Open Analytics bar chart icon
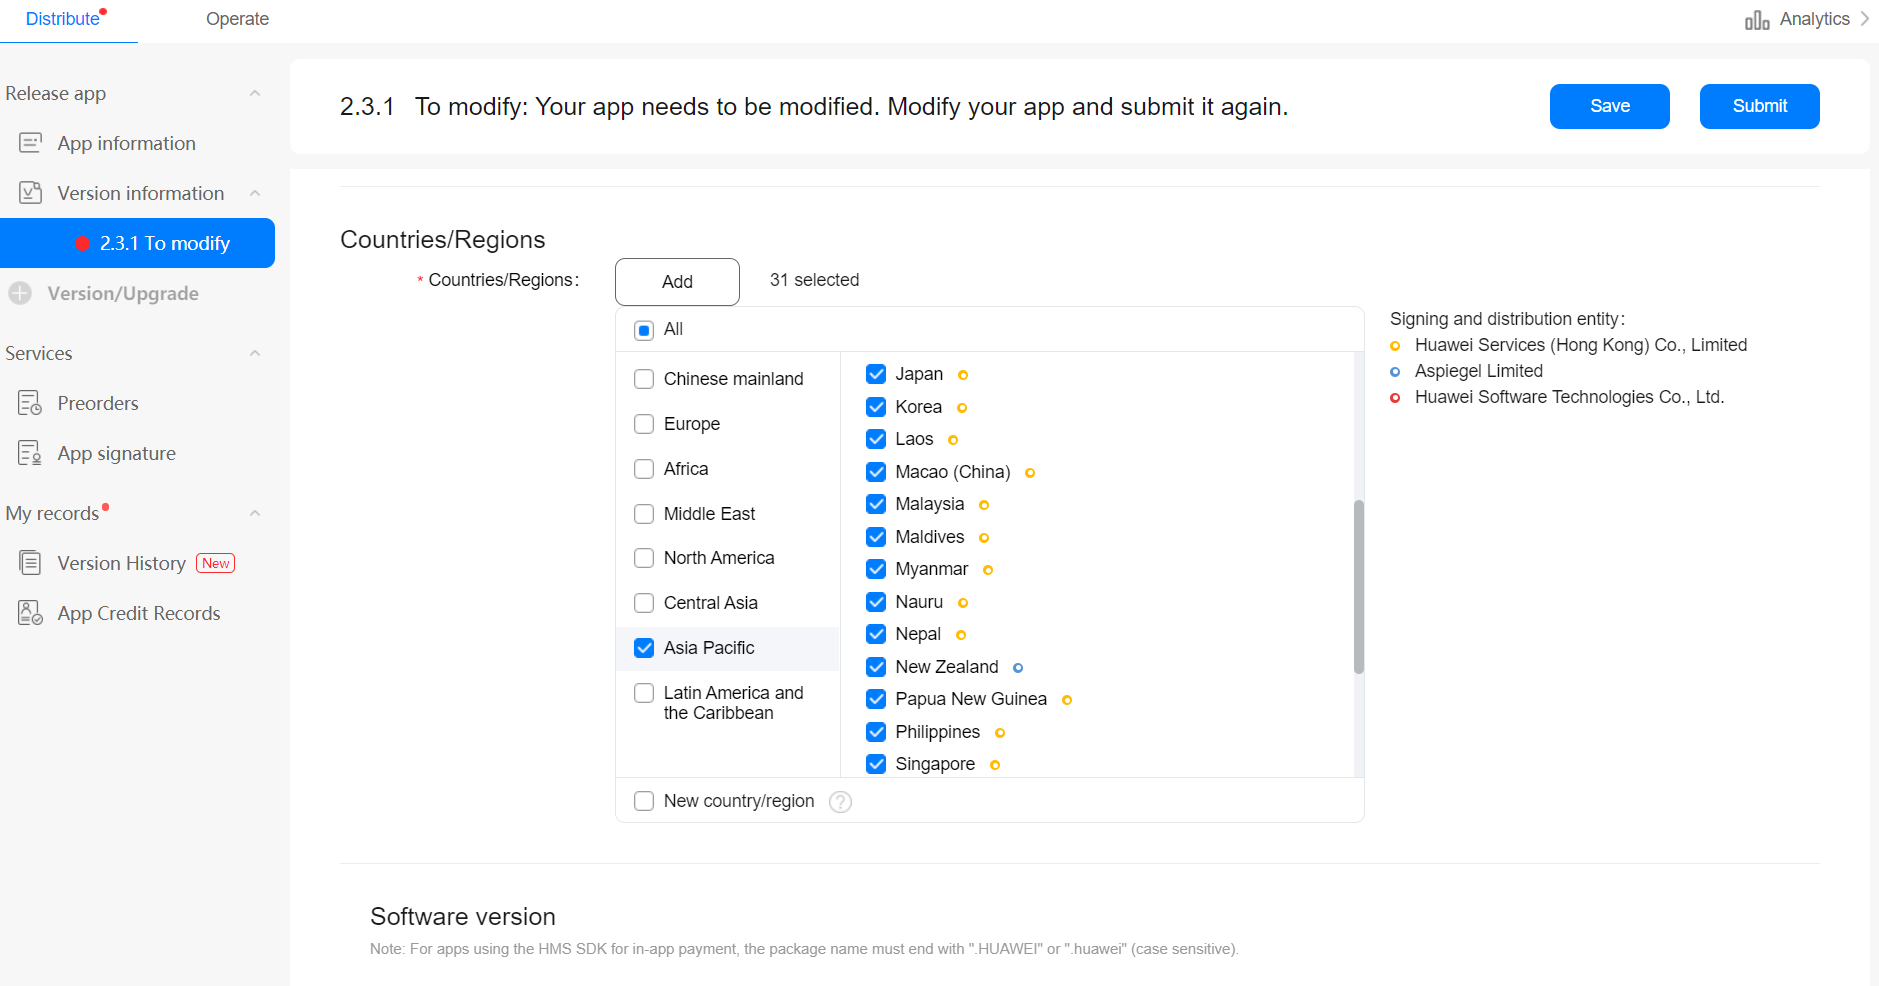The height and width of the screenshot is (986, 1879). pyautogui.click(x=1757, y=20)
